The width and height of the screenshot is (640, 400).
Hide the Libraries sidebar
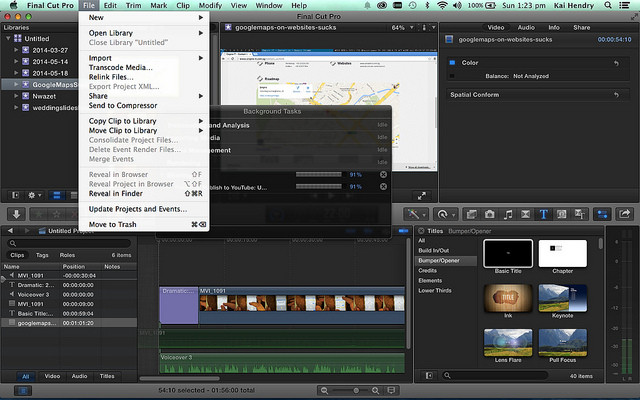pyautogui.click(x=15, y=196)
